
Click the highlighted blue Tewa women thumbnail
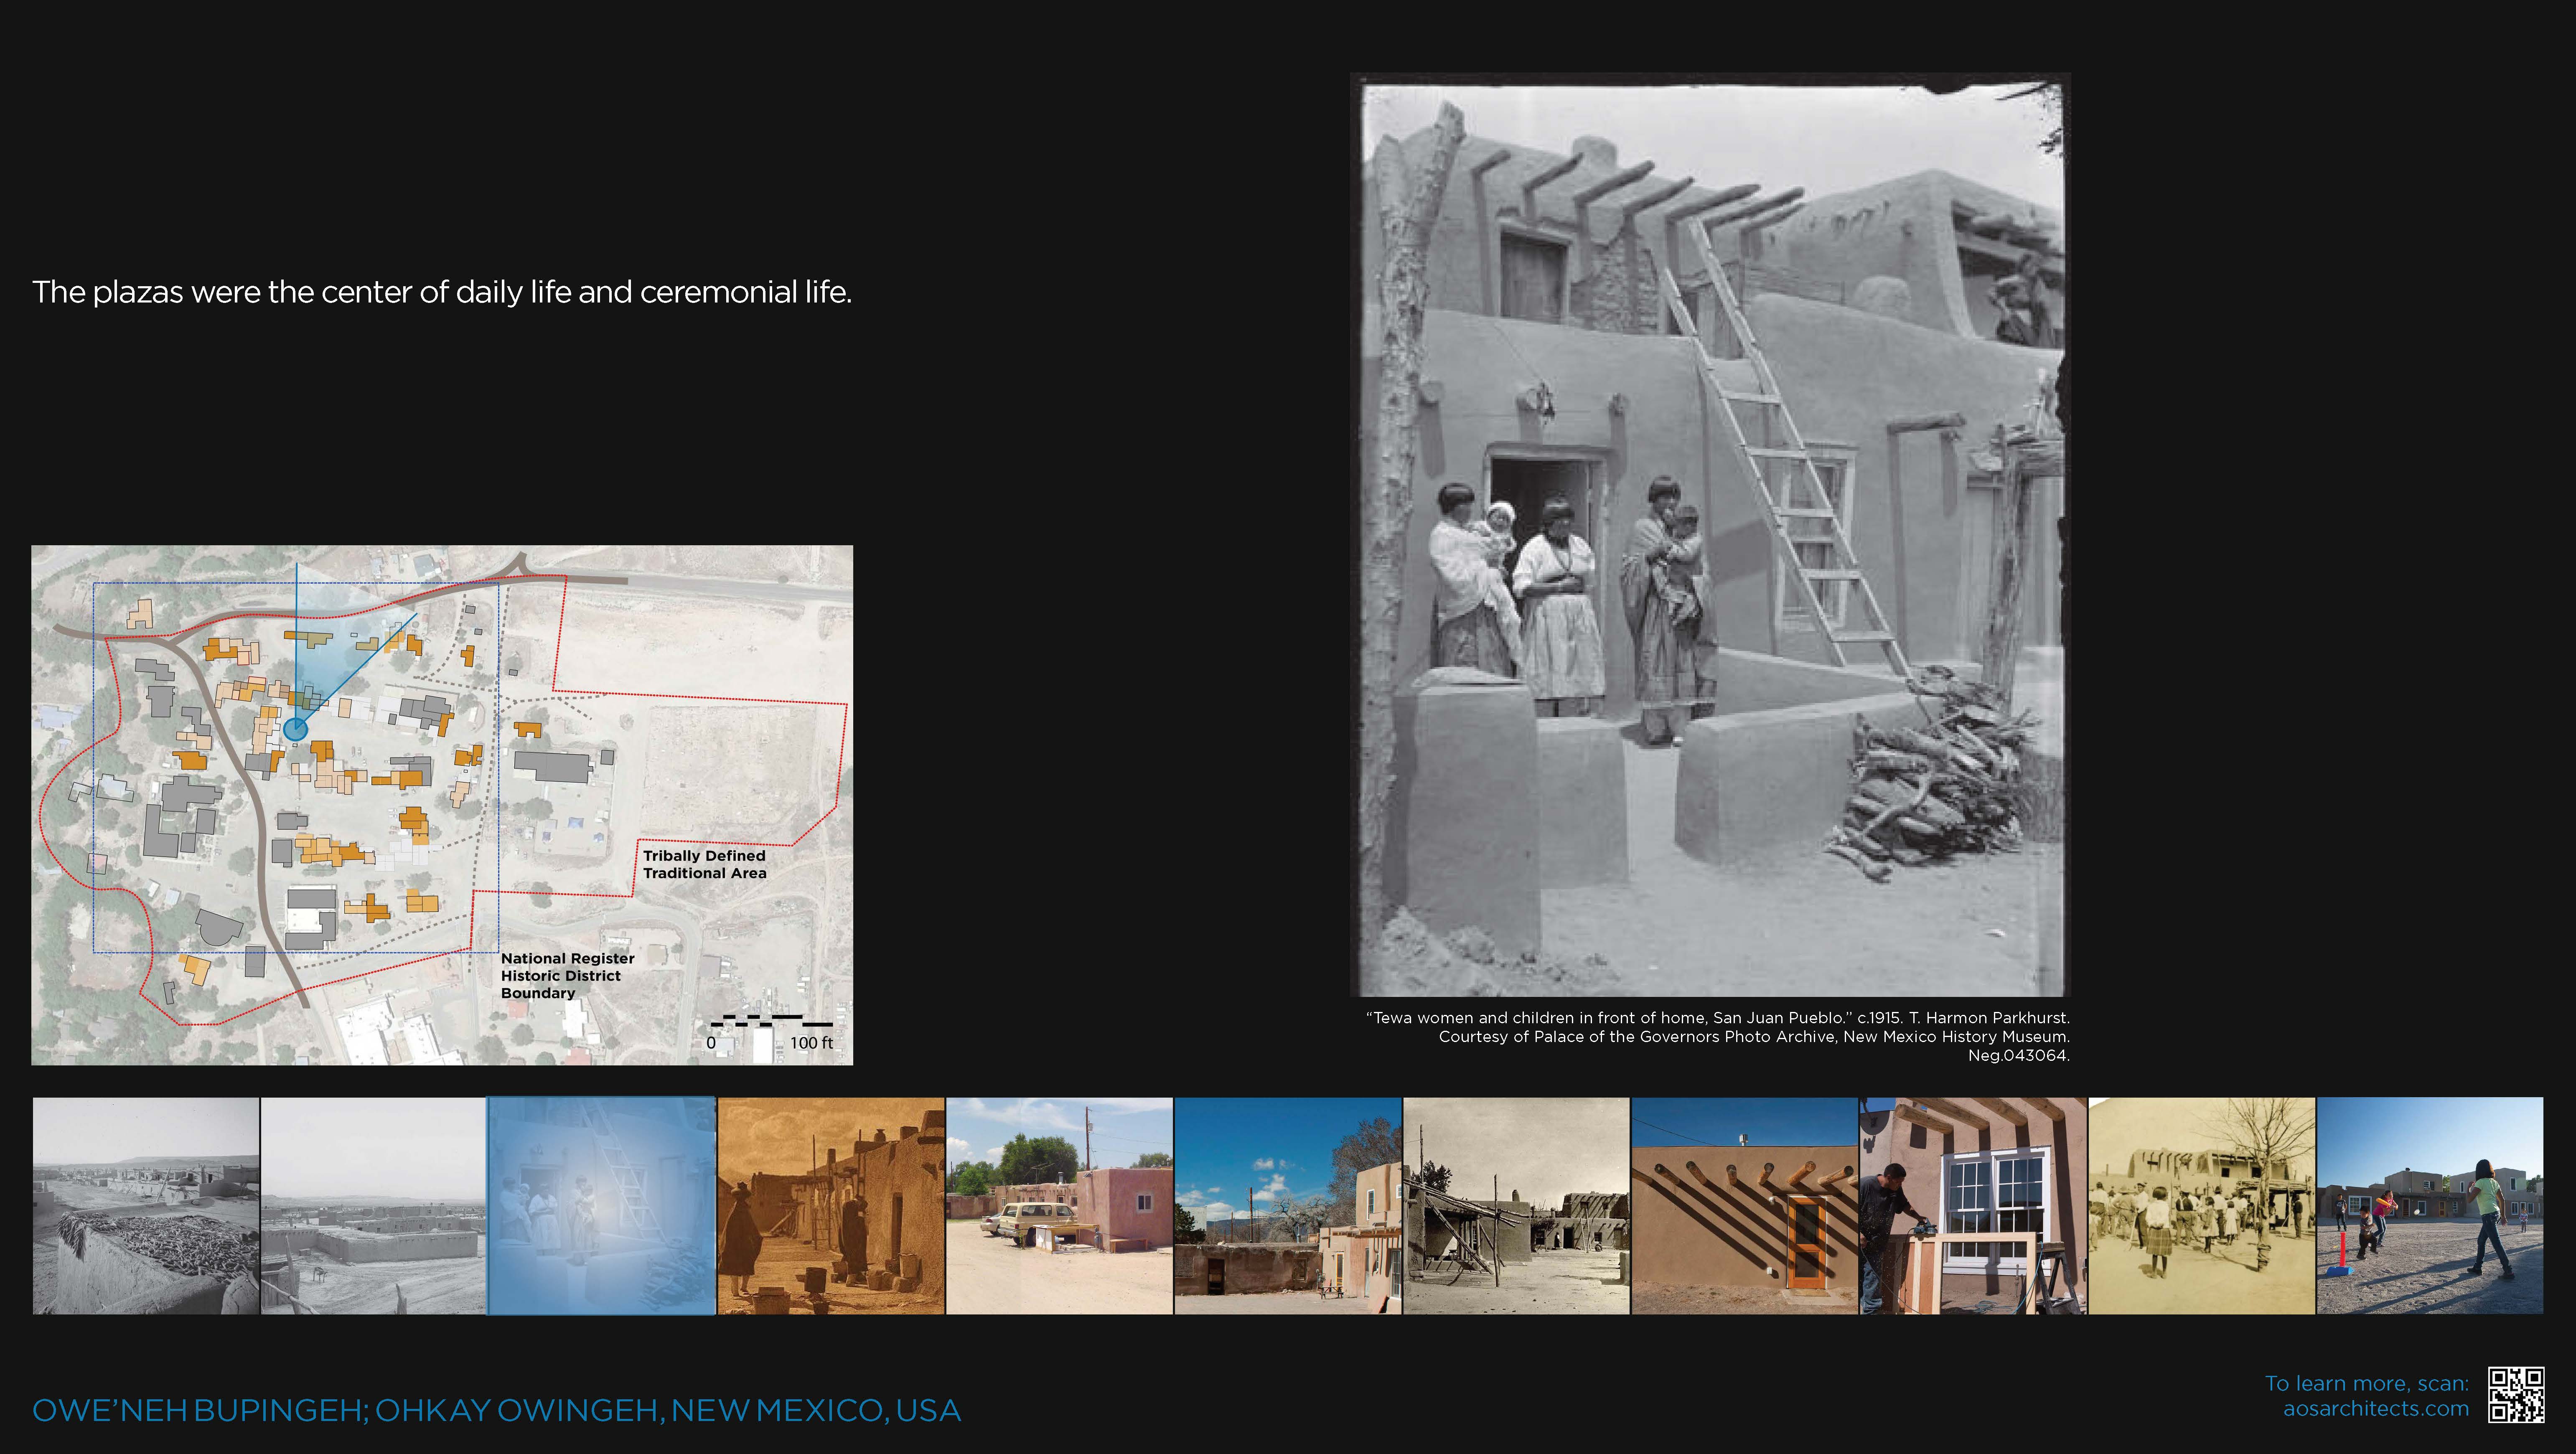coord(601,1206)
